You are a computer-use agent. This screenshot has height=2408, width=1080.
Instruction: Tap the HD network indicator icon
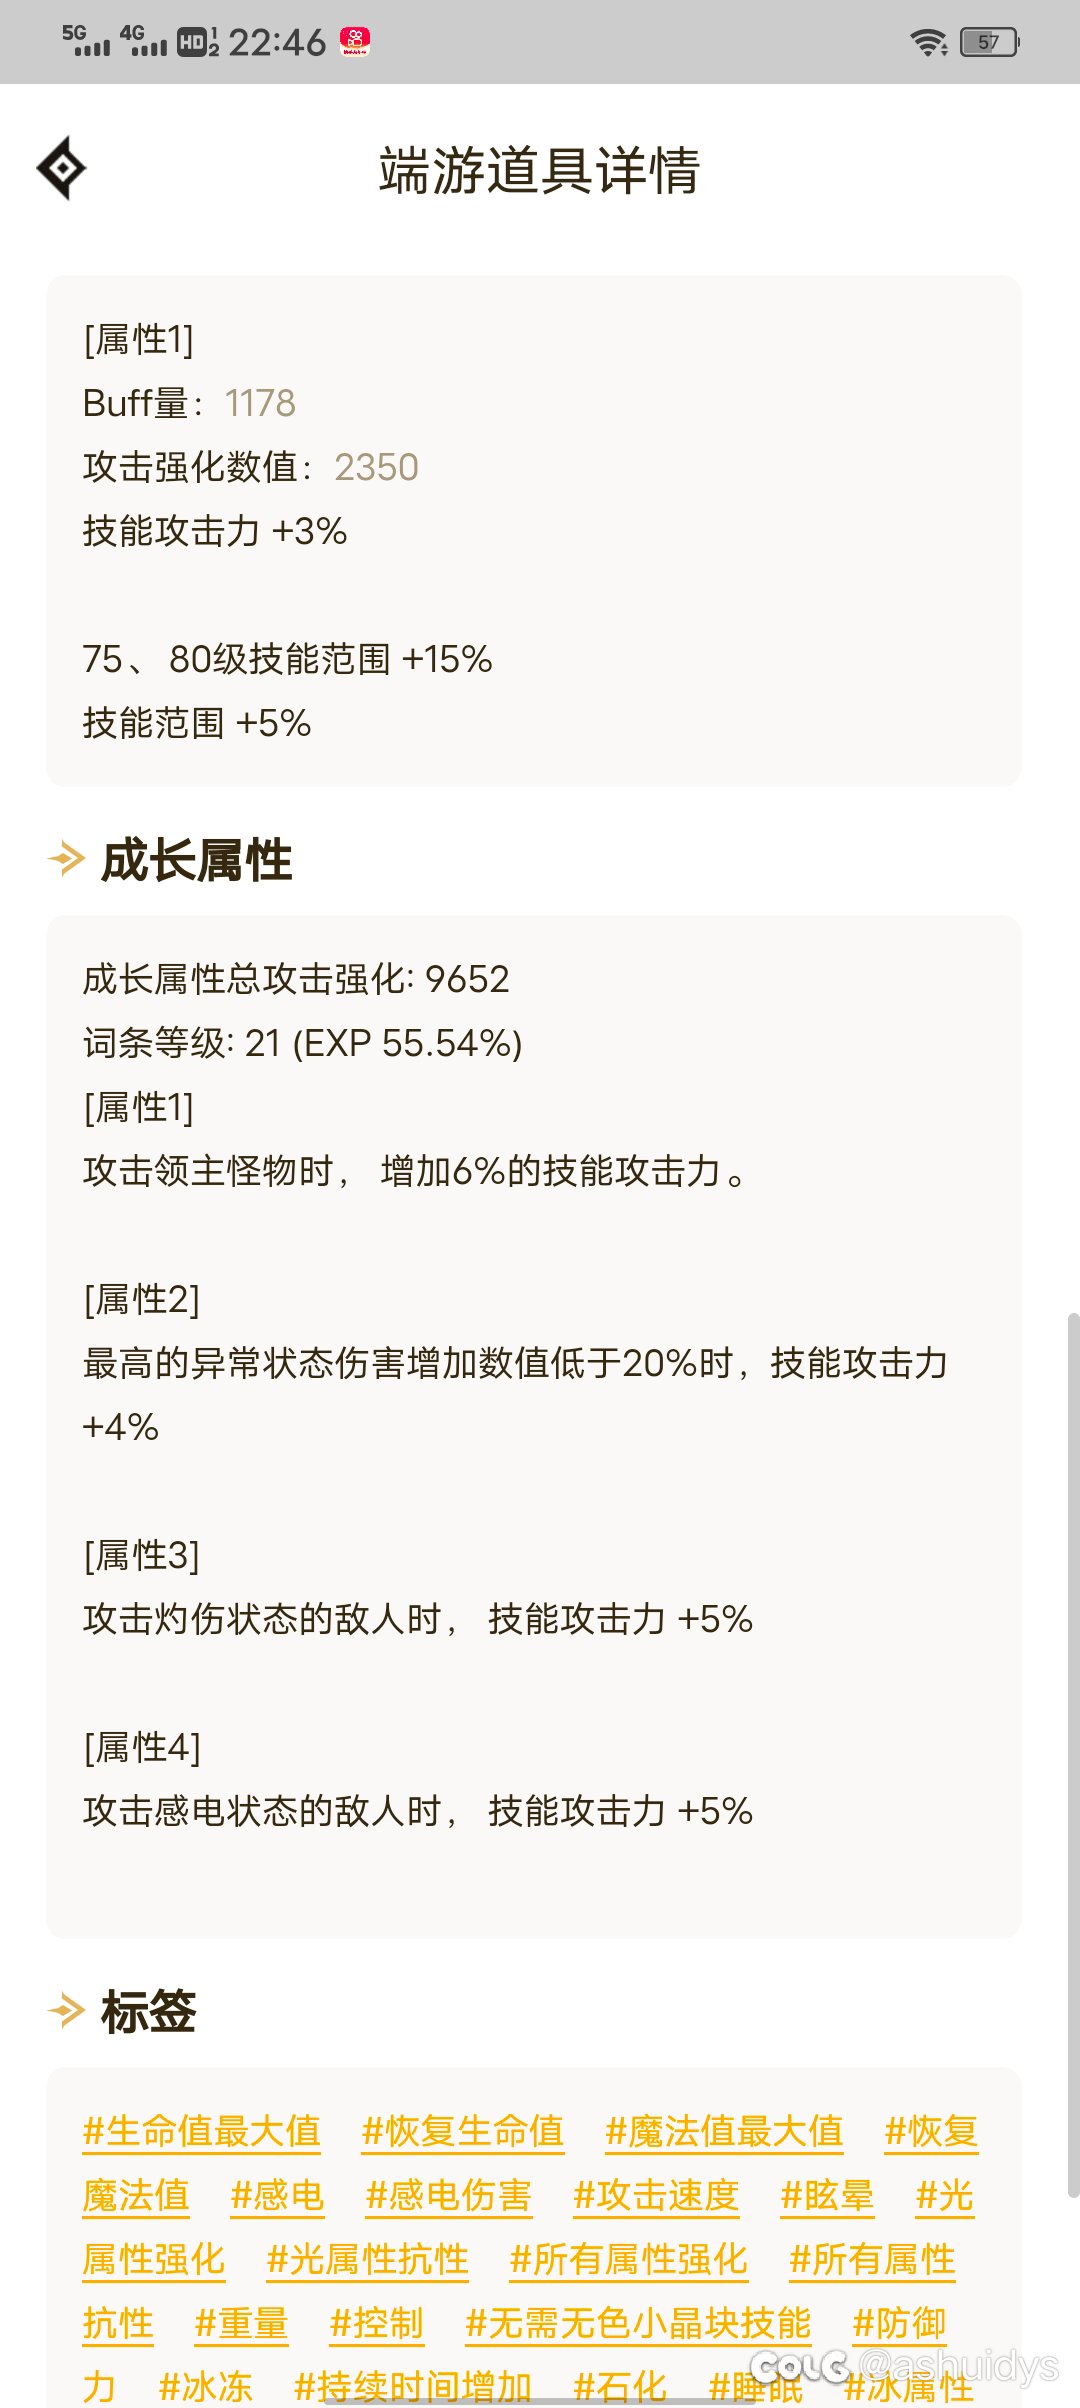[197, 42]
